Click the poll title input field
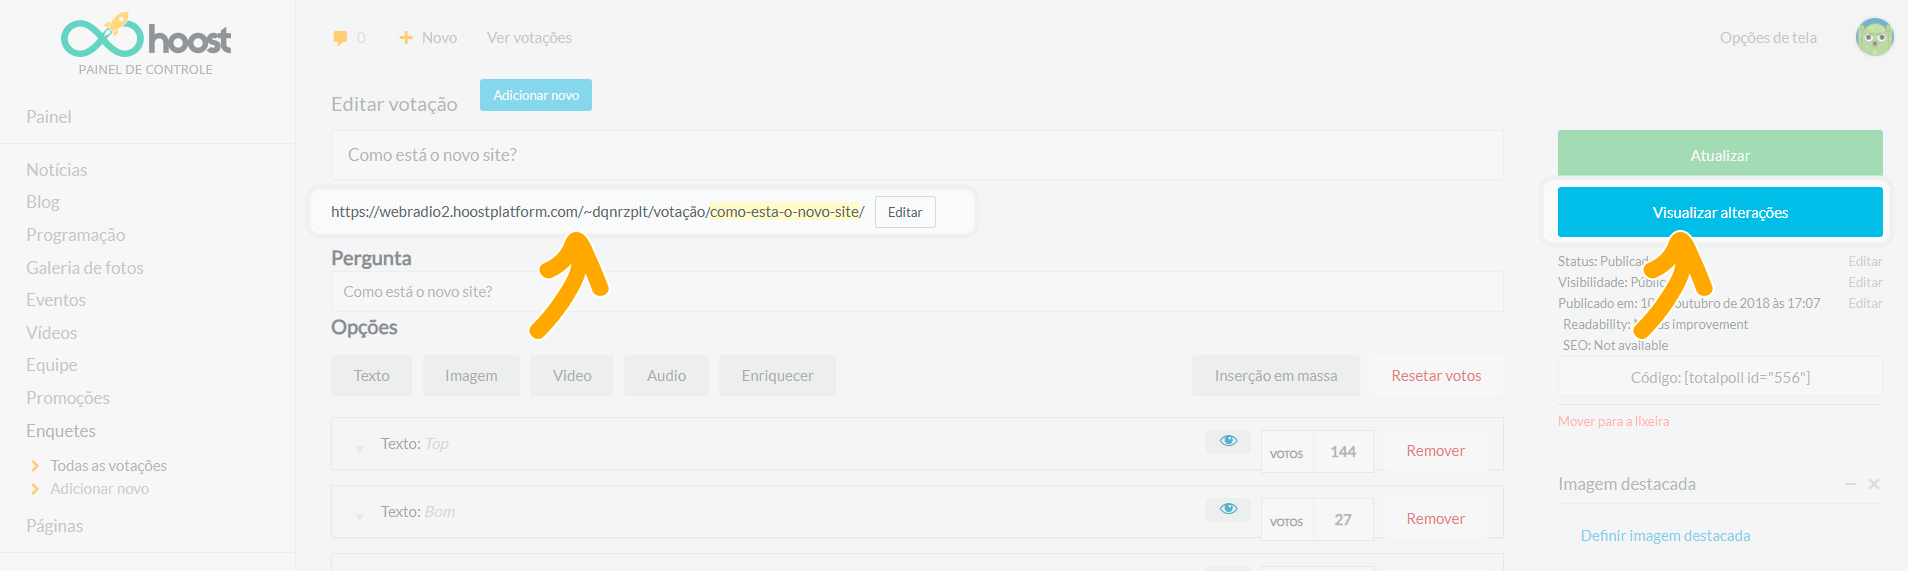 [x=917, y=155]
